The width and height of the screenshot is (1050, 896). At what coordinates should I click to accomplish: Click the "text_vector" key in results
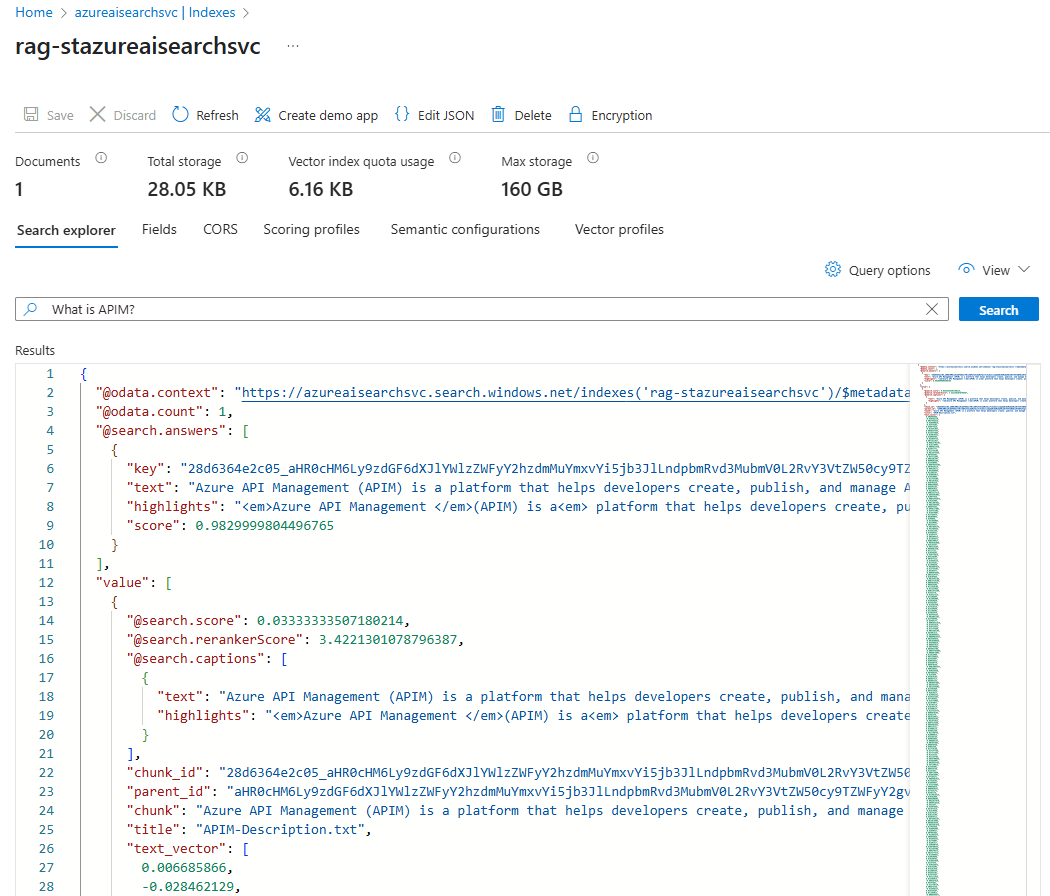pyautogui.click(x=176, y=848)
